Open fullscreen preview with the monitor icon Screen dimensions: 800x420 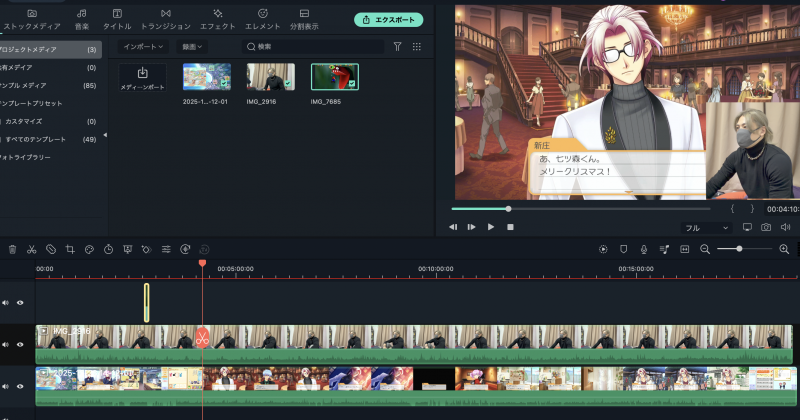tap(747, 227)
